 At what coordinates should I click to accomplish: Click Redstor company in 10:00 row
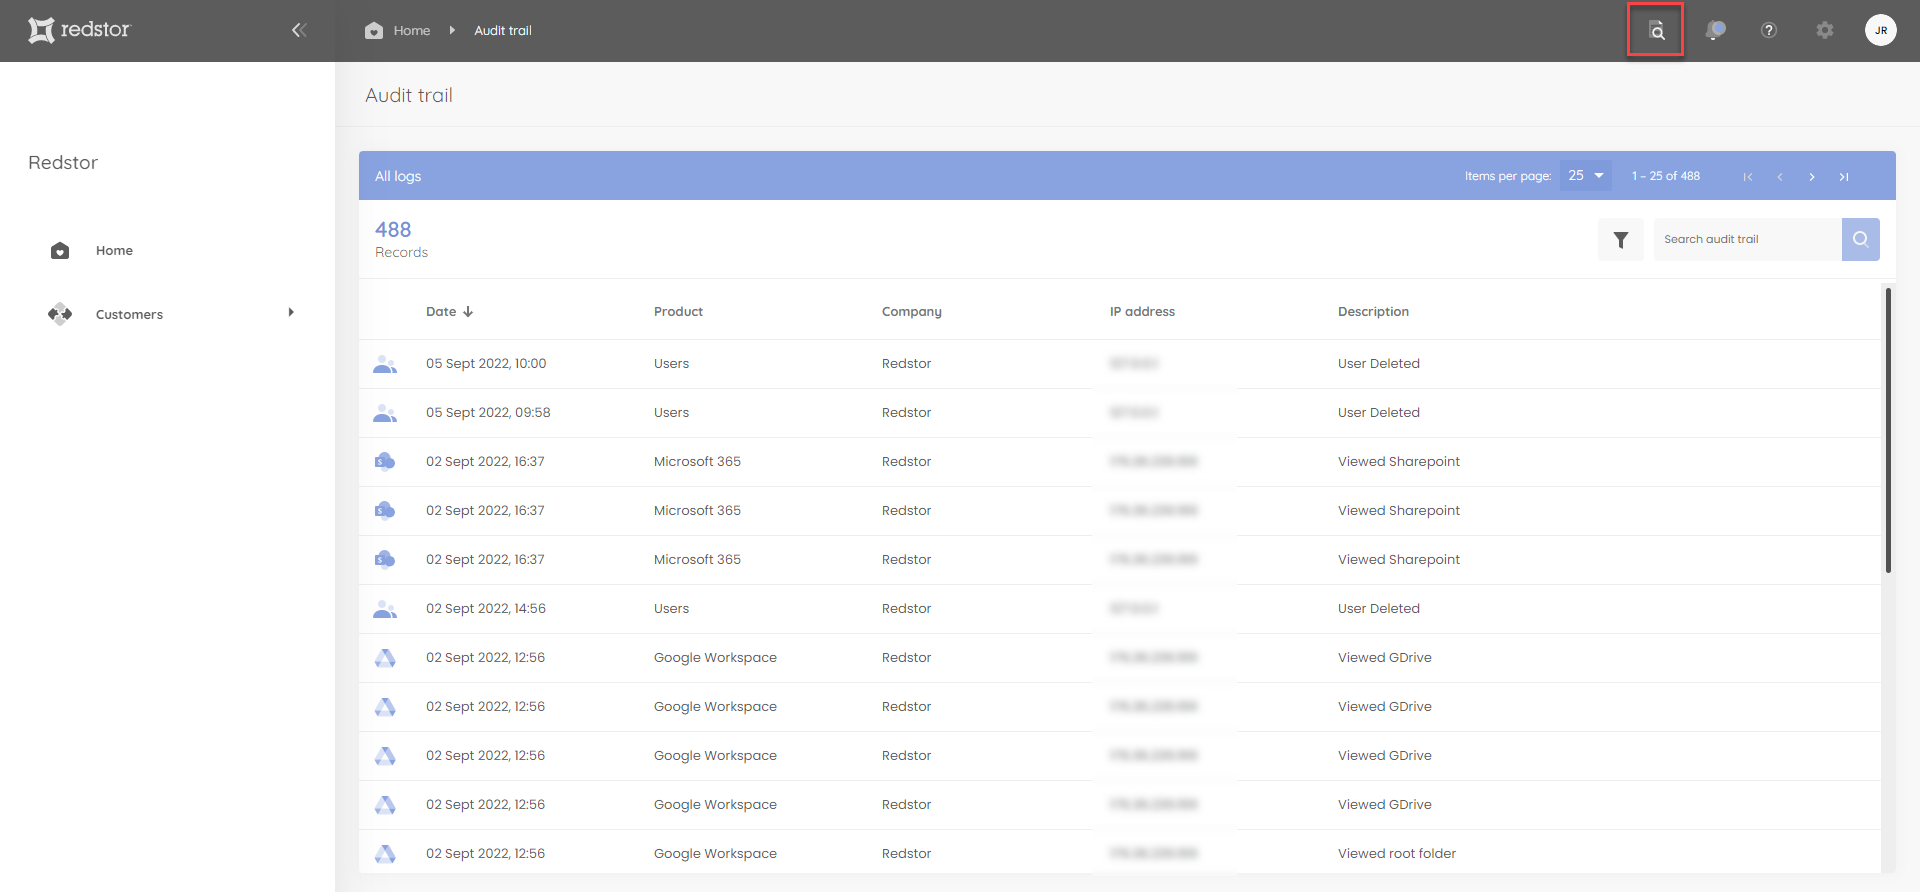[x=906, y=364]
